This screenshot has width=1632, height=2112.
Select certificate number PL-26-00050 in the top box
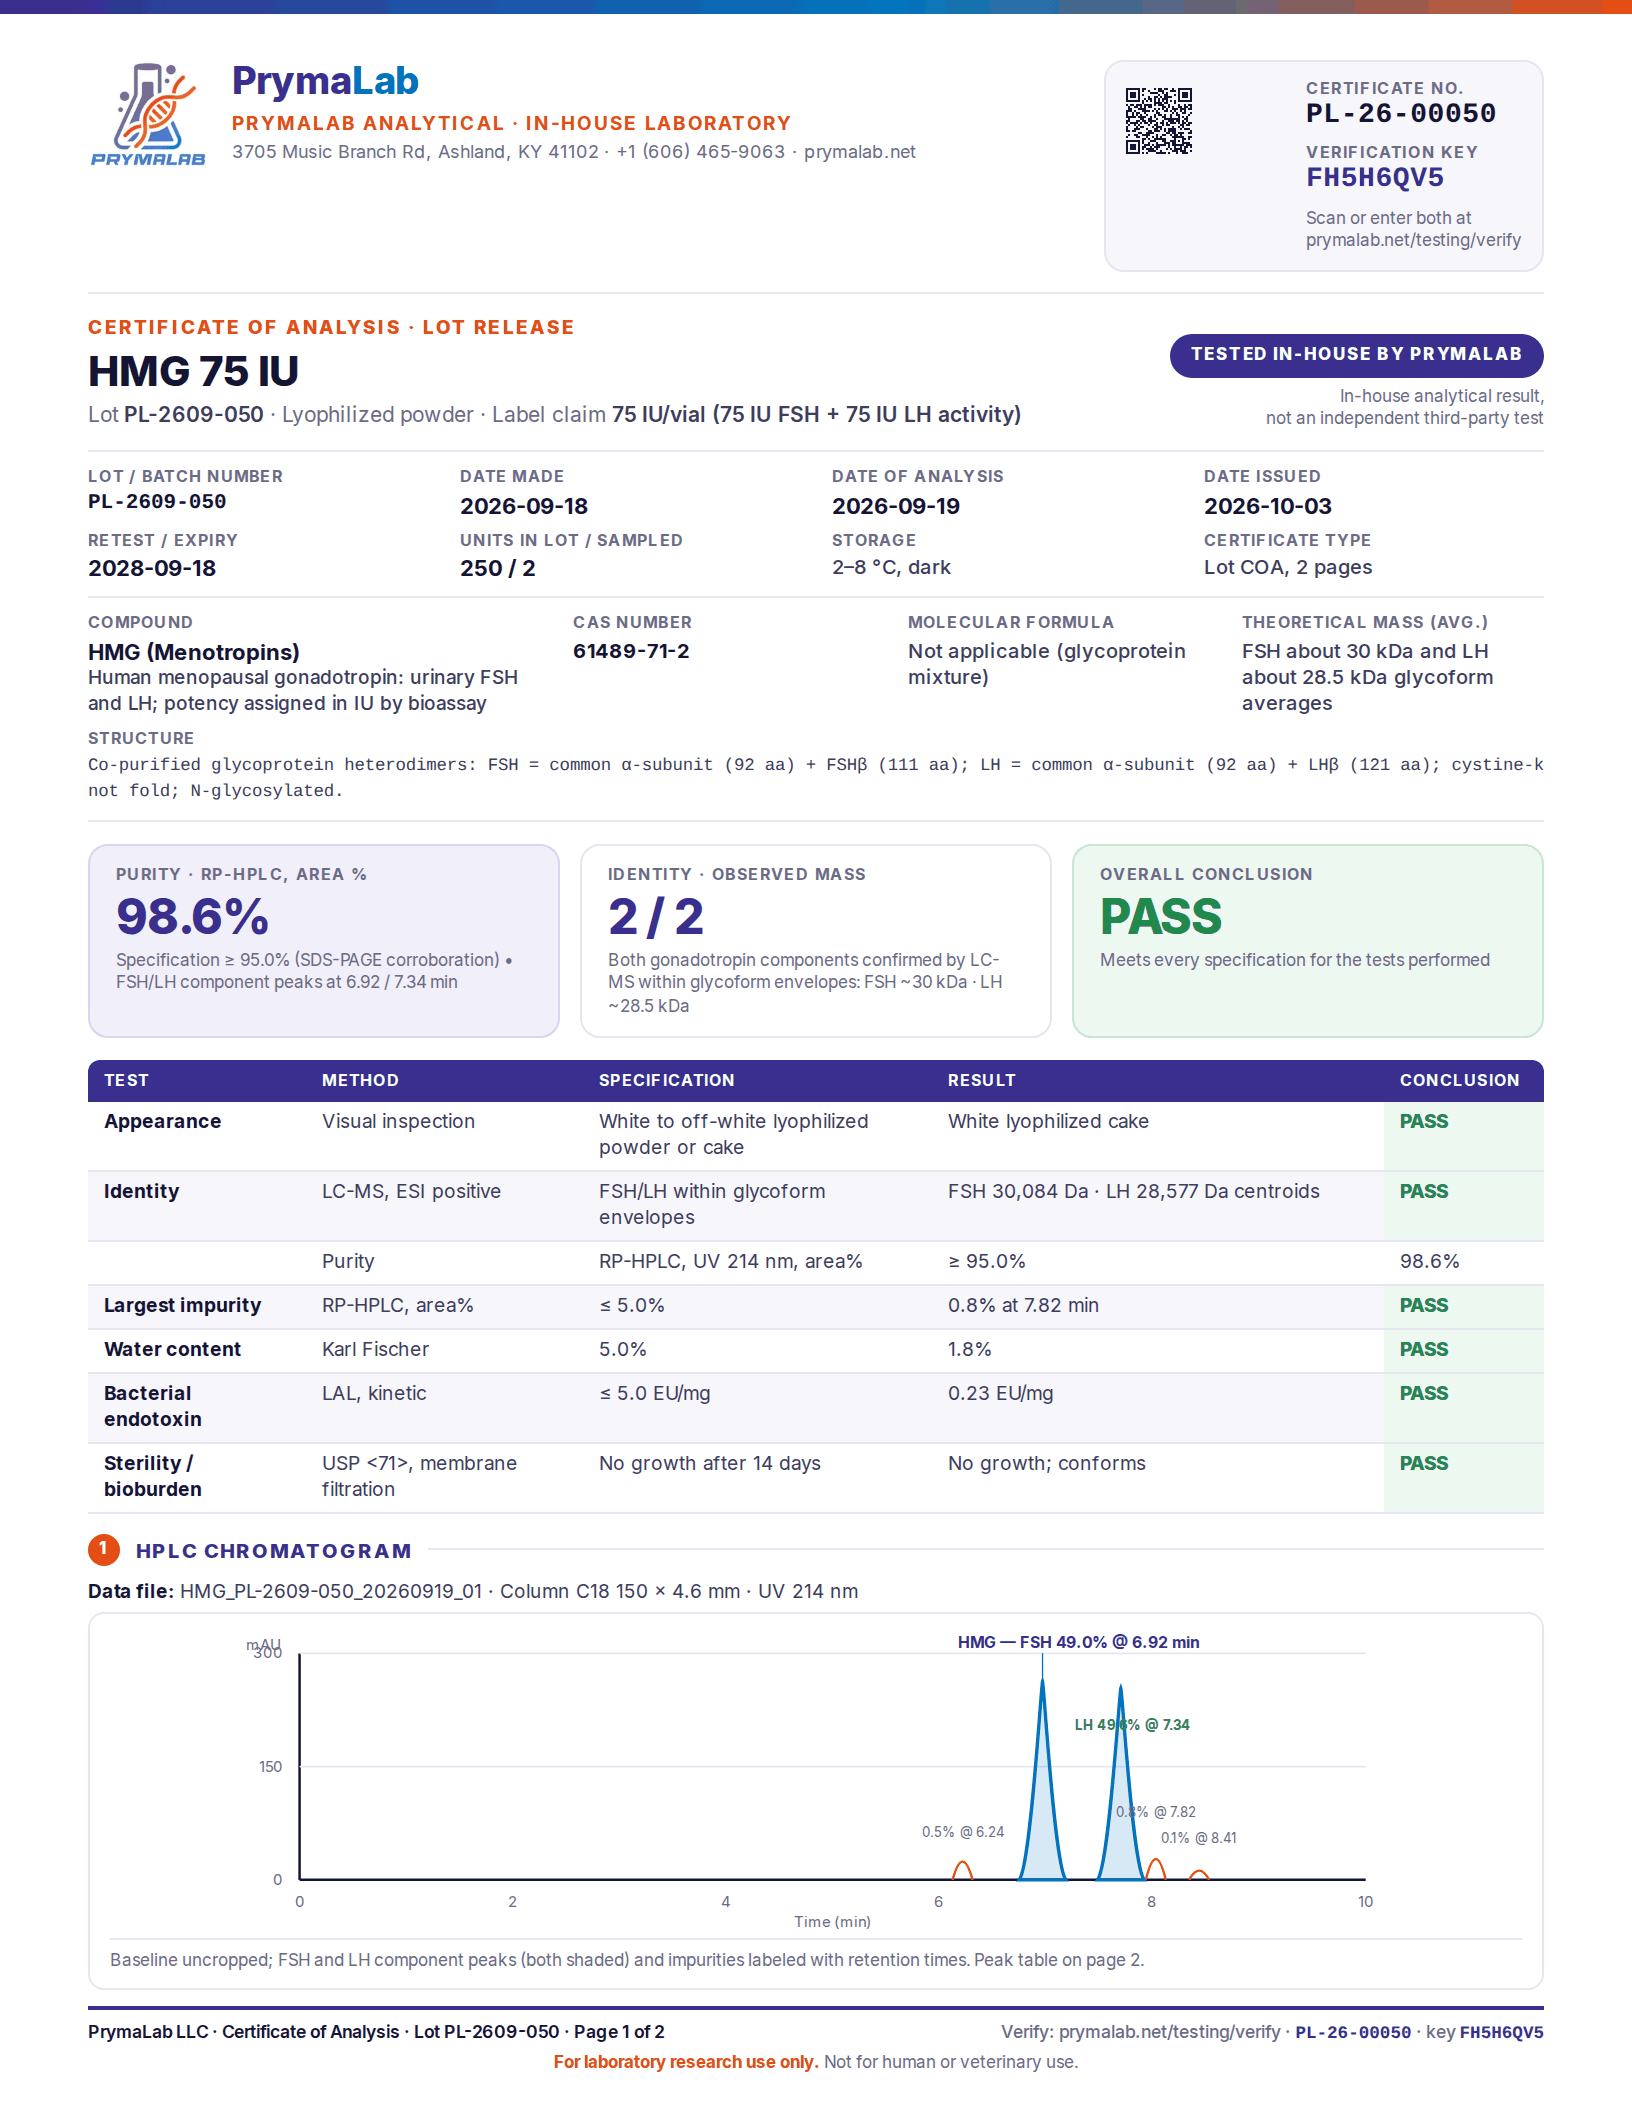pos(1400,114)
